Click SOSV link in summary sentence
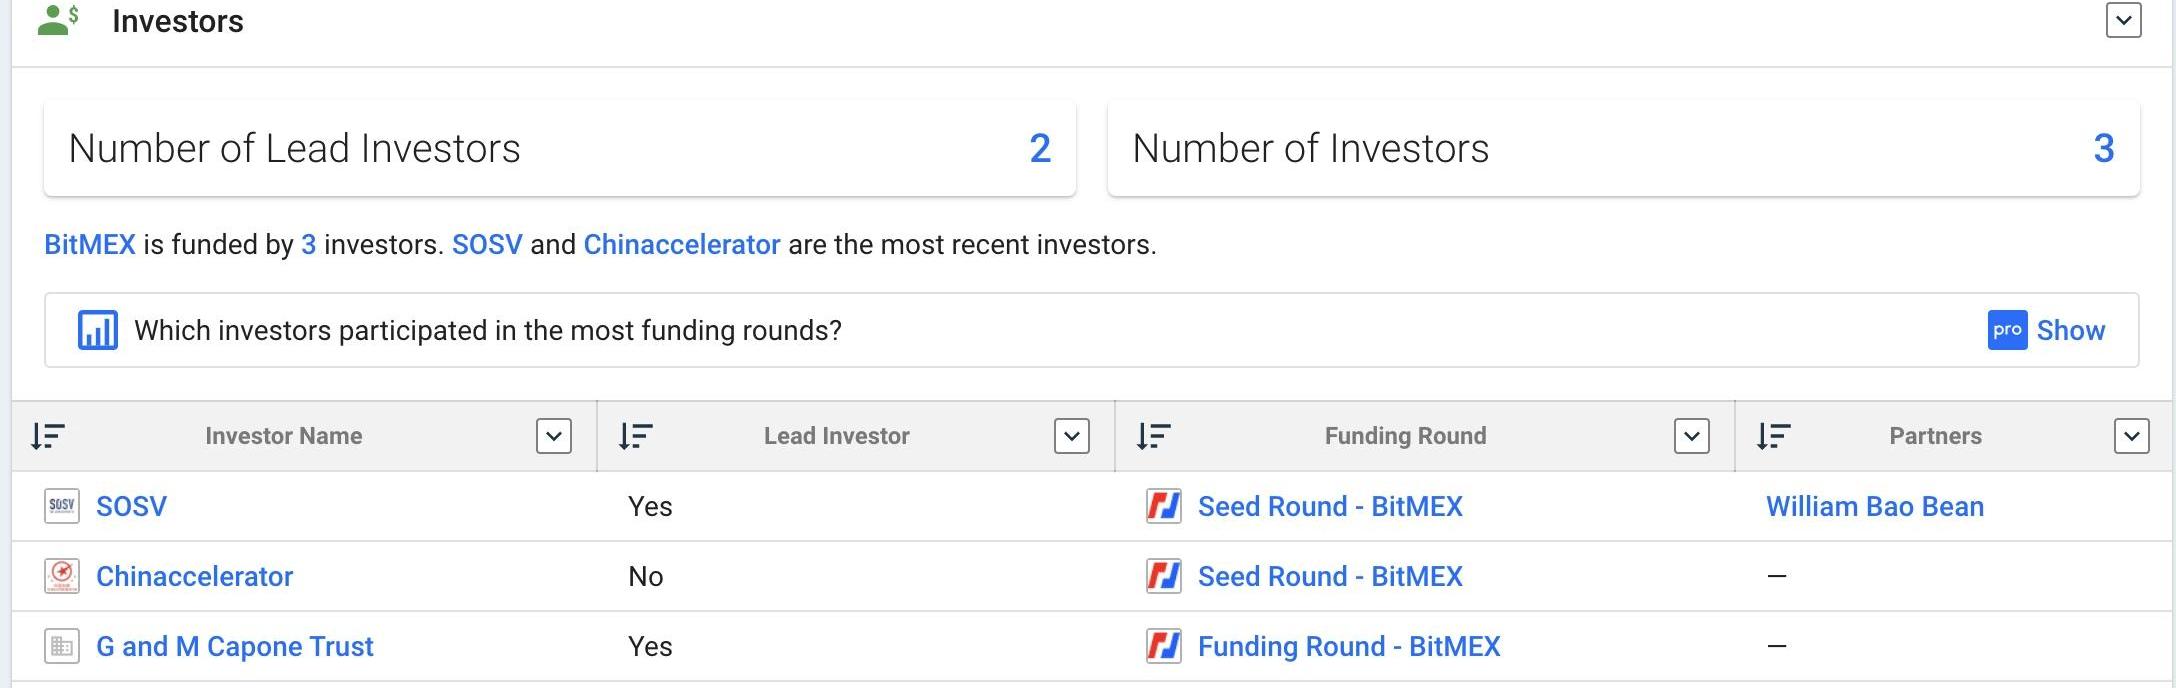2176x688 pixels. (487, 245)
